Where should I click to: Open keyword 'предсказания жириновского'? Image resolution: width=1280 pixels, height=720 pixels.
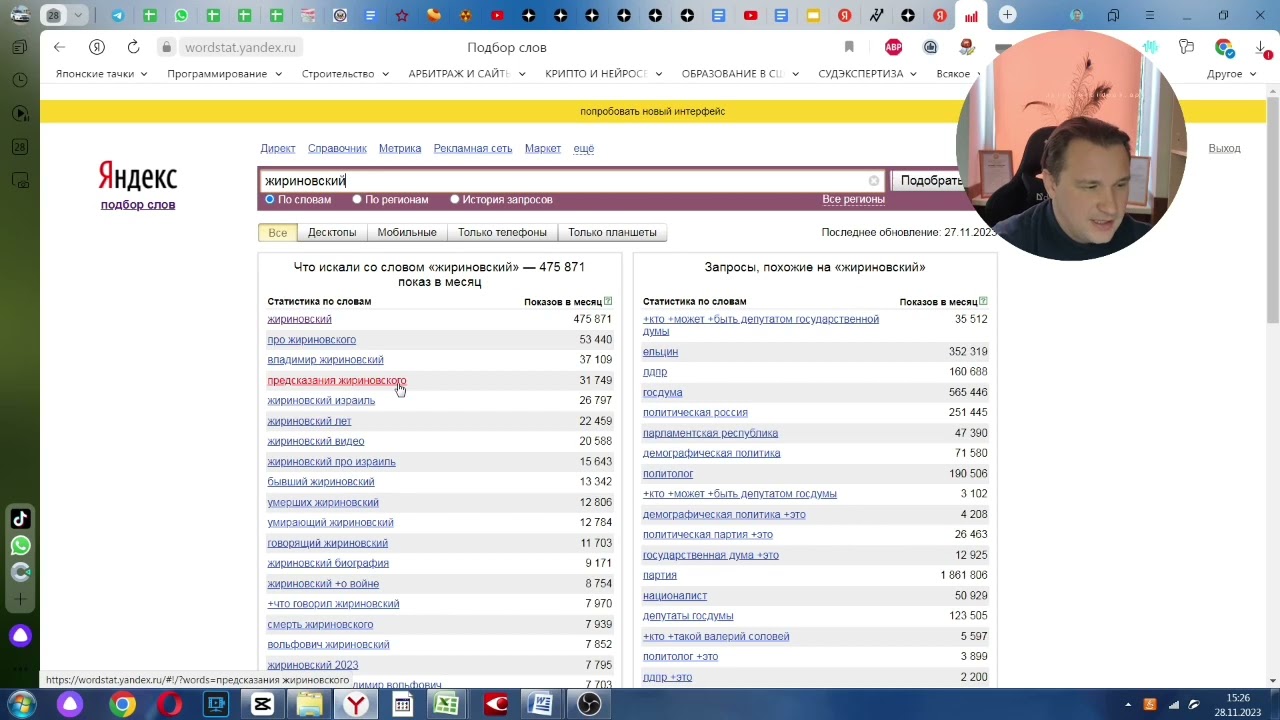pos(336,380)
